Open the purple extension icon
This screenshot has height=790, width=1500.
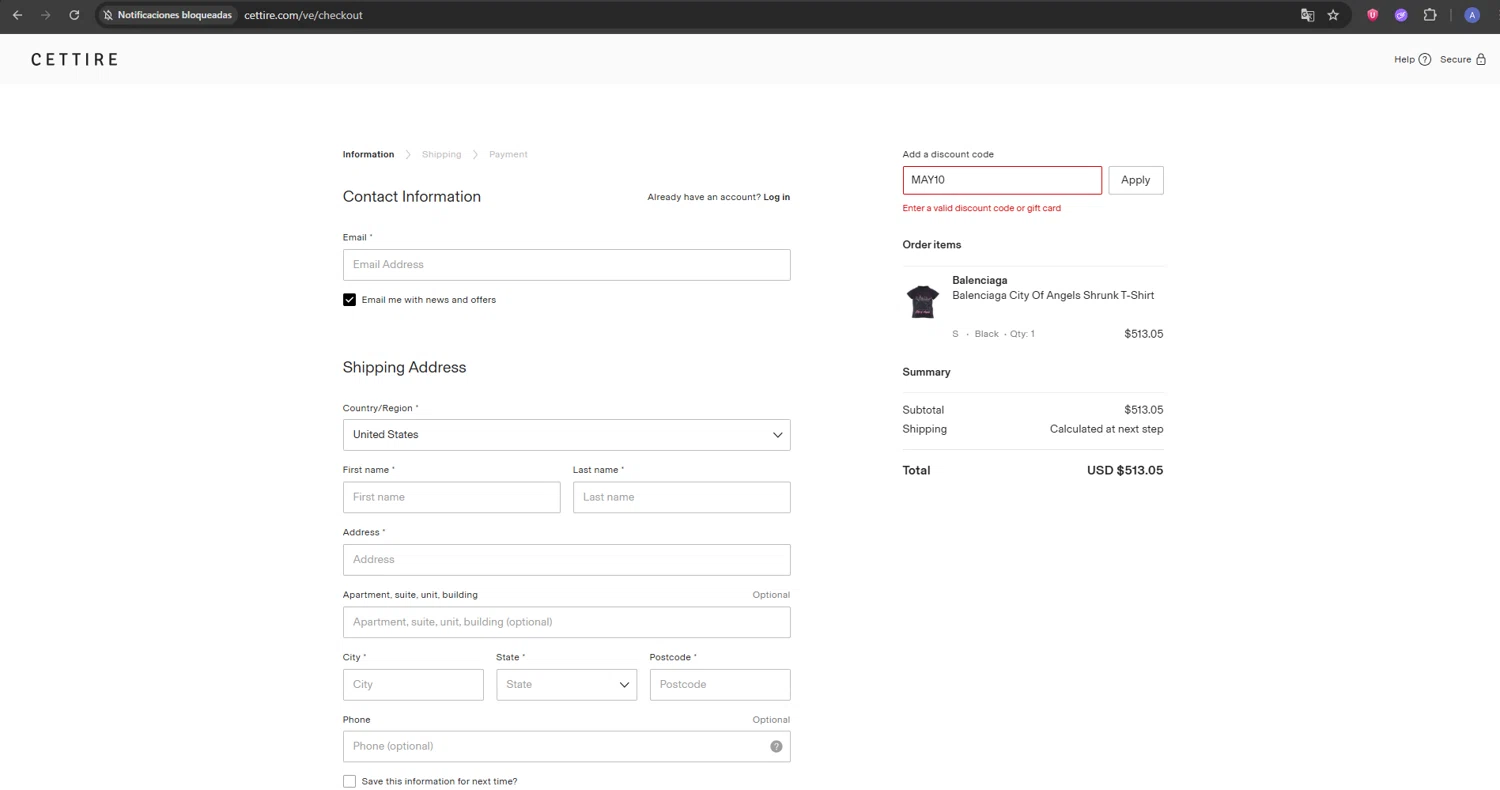[1401, 15]
